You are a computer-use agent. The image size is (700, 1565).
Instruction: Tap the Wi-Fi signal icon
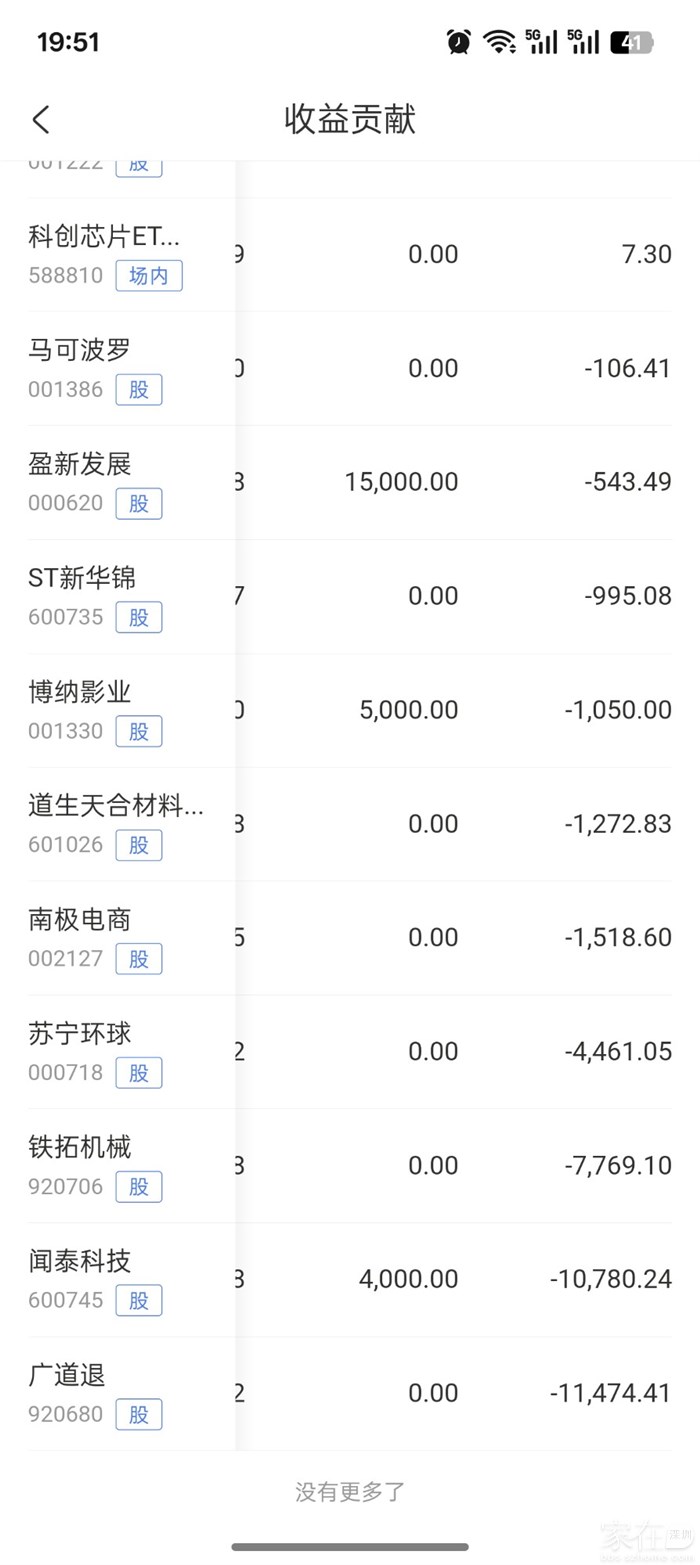pyautogui.click(x=497, y=42)
